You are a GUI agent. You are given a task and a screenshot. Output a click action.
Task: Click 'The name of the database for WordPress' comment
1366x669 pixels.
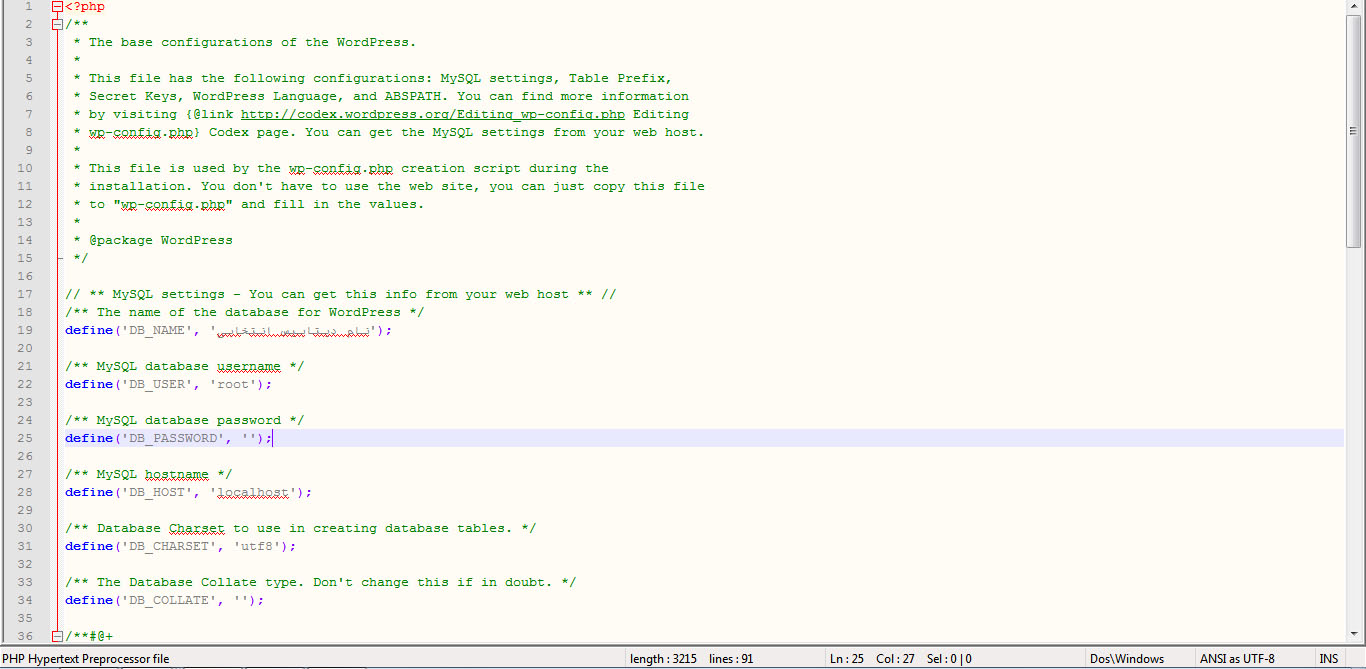[245, 312]
